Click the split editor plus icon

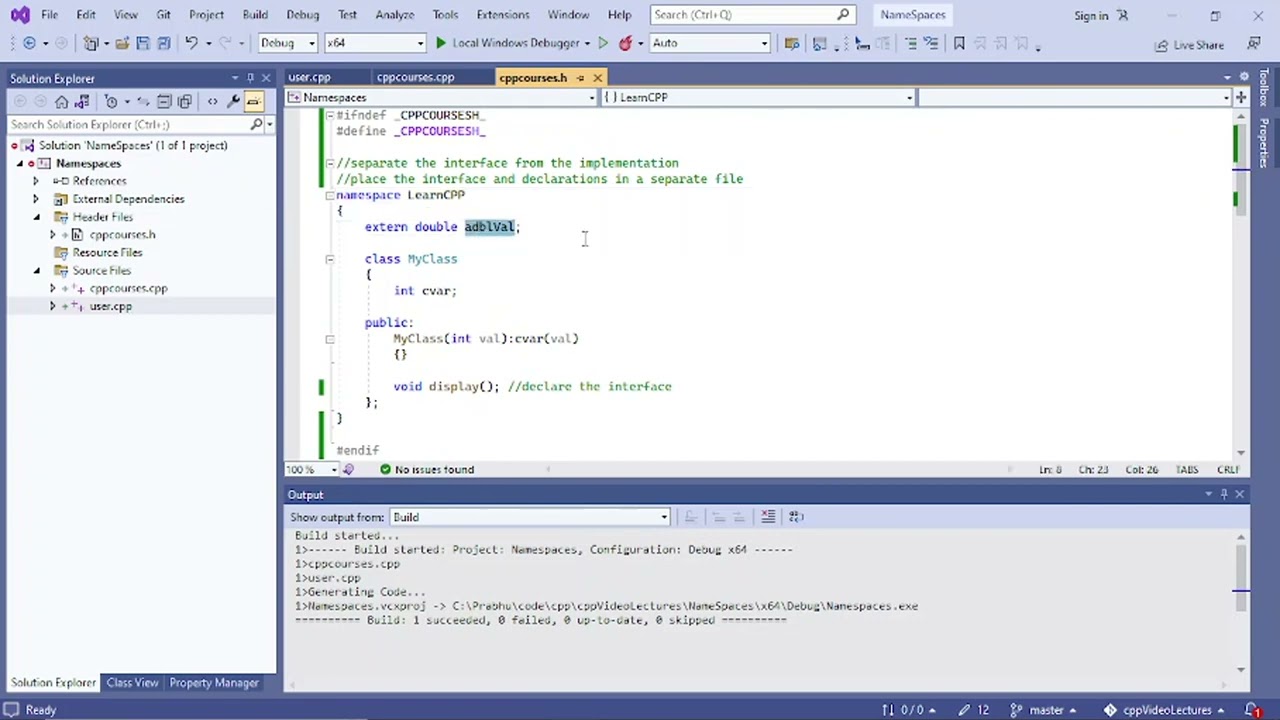coord(1241,97)
